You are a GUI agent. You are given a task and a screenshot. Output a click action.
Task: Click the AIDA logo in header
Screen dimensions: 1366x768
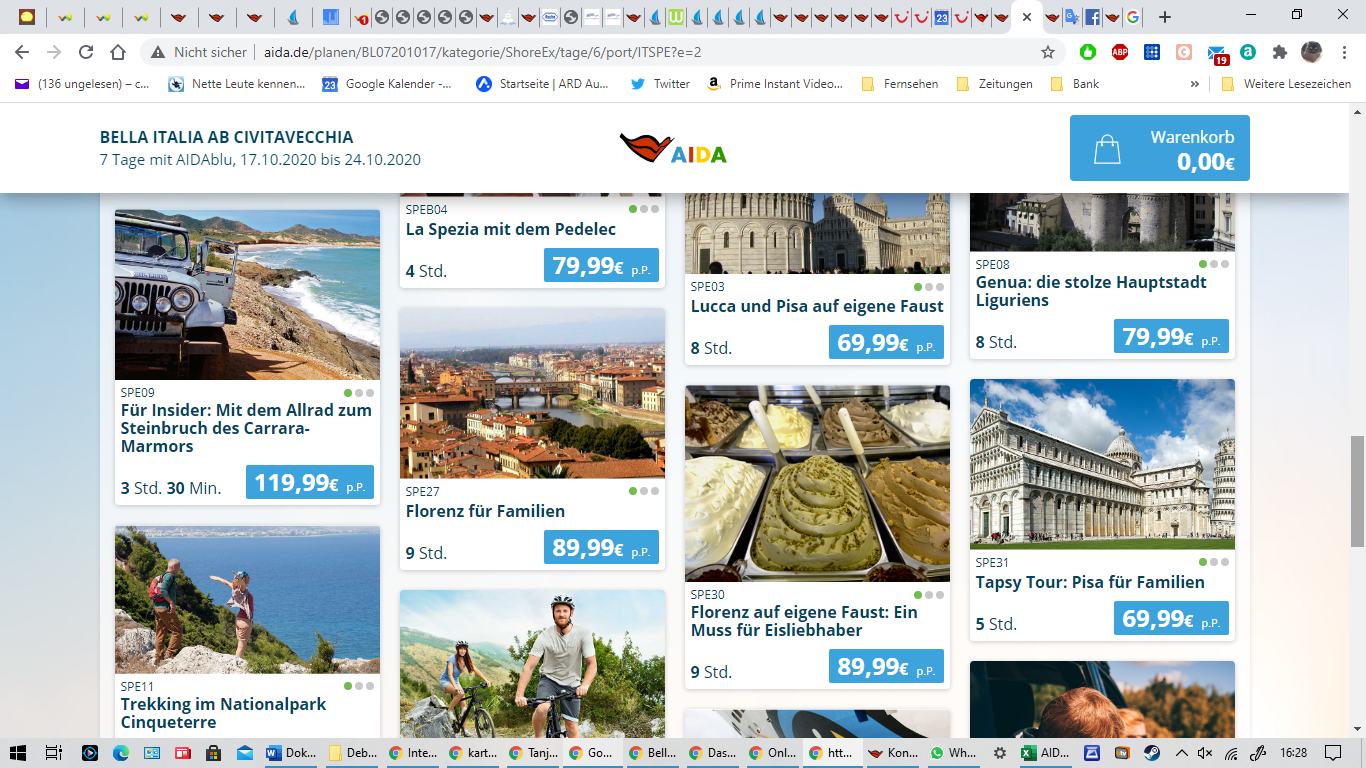point(673,149)
